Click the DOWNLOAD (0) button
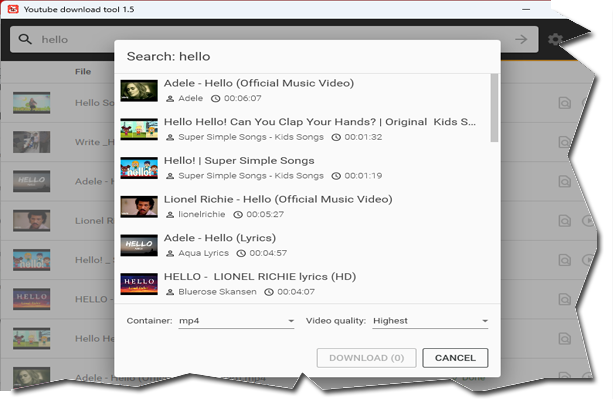613x399 pixels. (x=366, y=358)
